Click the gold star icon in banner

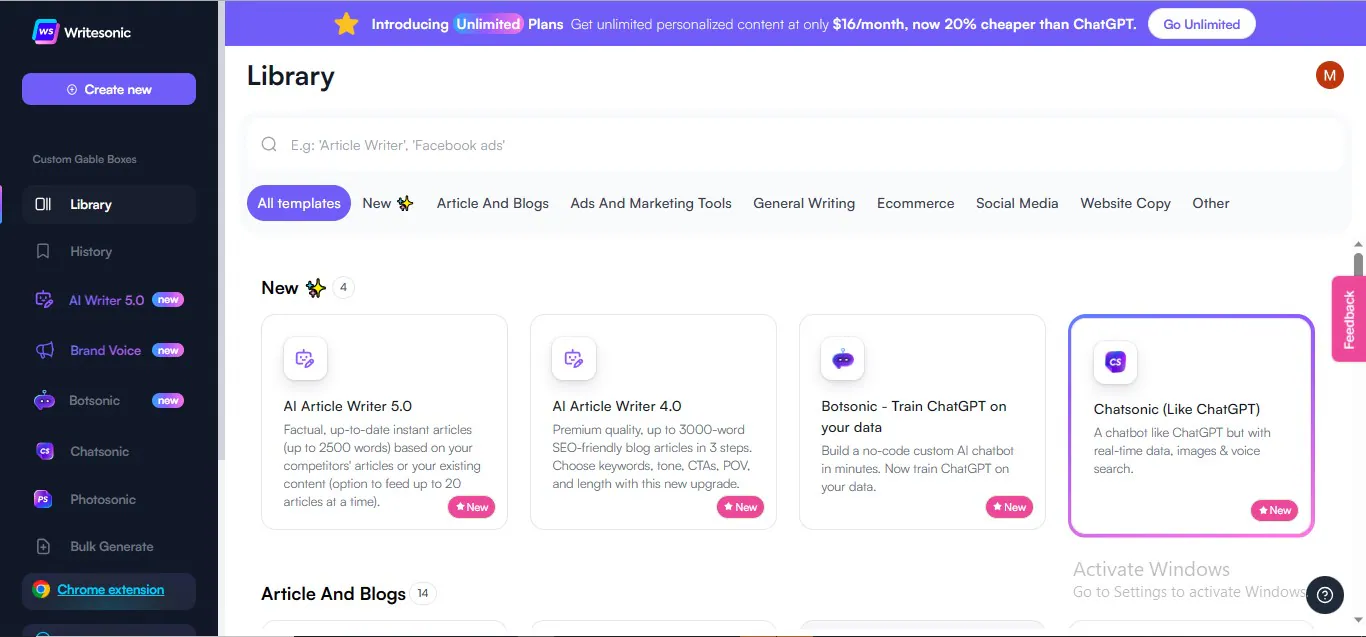[x=346, y=24]
